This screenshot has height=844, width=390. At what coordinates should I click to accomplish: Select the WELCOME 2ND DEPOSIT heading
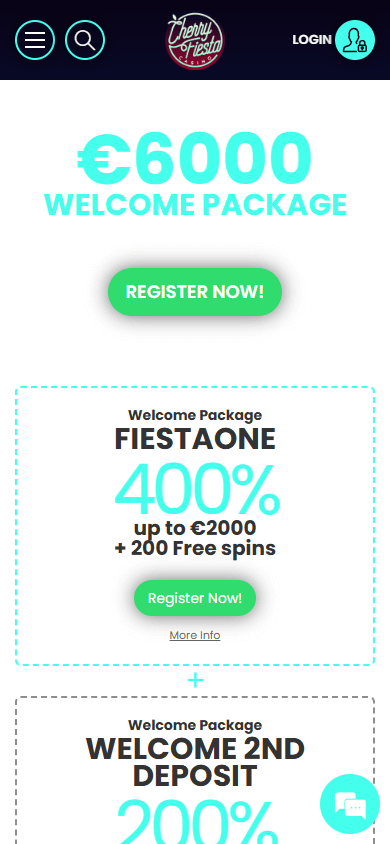click(195, 762)
